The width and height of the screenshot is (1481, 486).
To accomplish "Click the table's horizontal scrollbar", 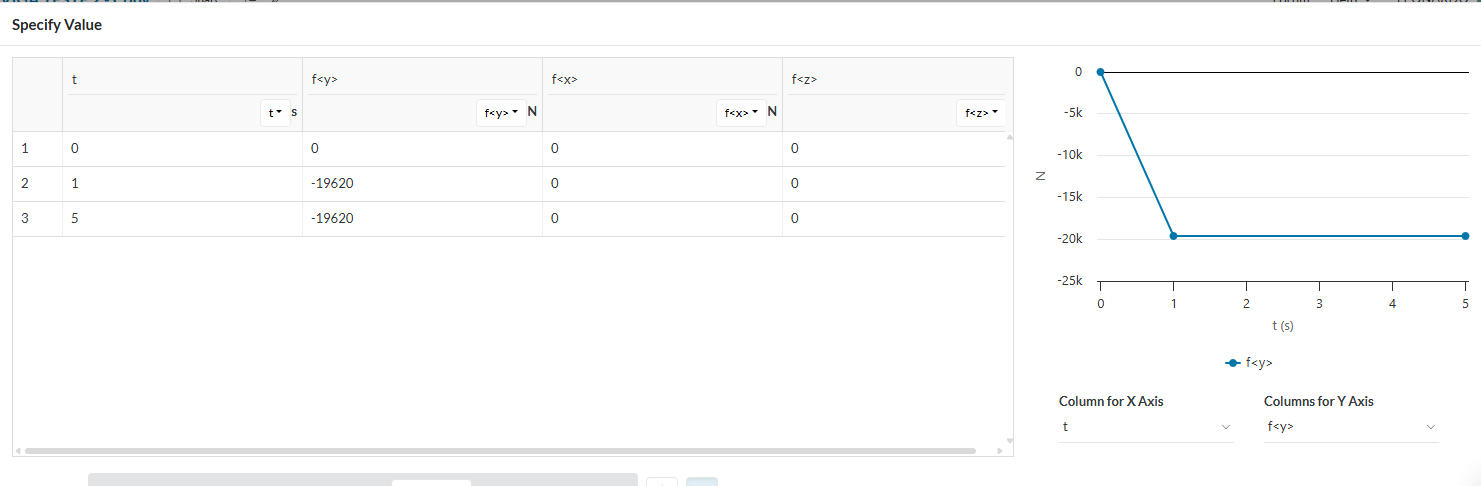I will click(500, 451).
